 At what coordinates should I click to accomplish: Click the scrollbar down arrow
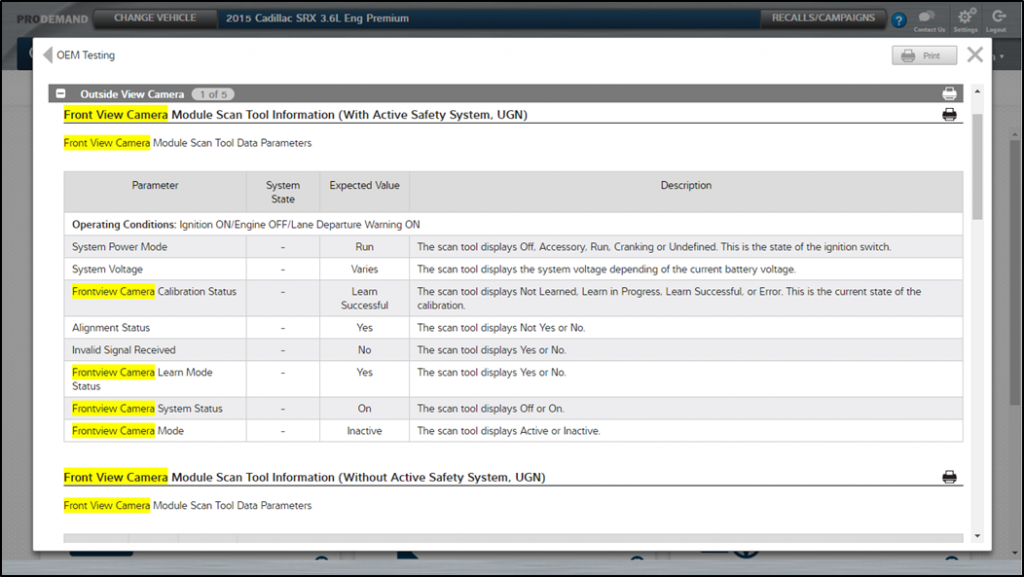[x=977, y=536]
